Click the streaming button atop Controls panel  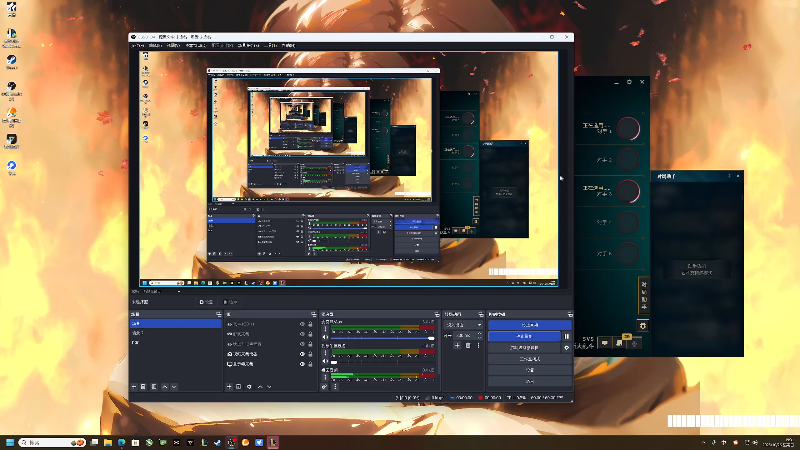pyautogui.click(x=530, y=325)
